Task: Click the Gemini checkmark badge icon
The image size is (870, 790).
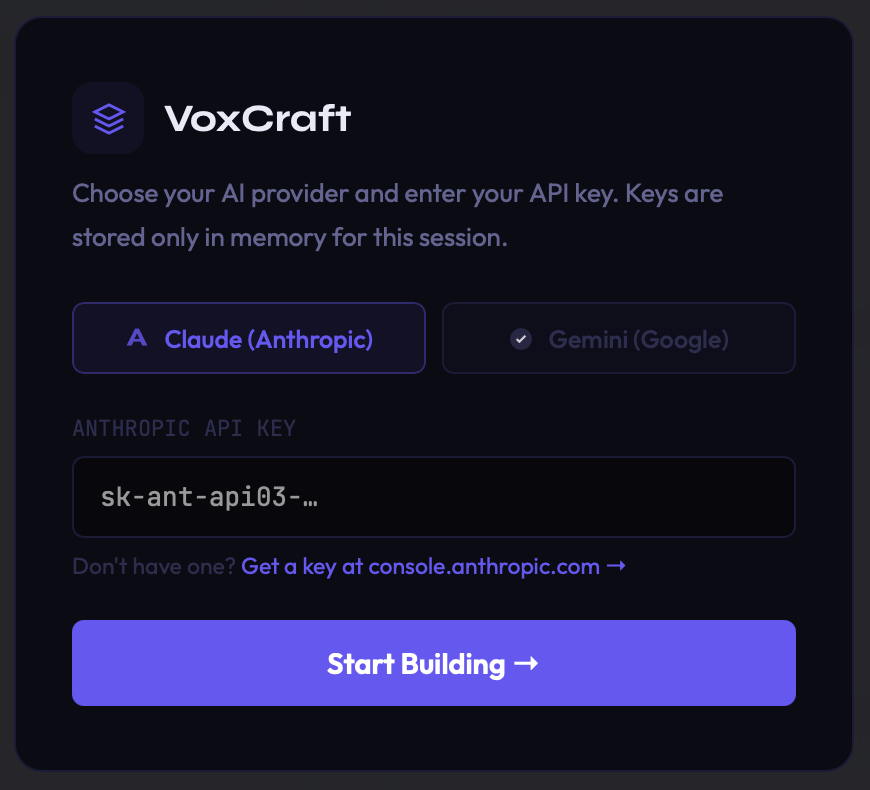Action: coord(520,339)
